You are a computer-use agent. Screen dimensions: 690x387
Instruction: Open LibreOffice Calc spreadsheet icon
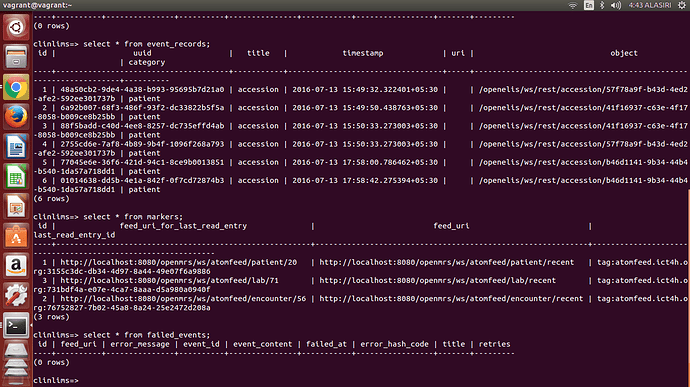(16, 177)
